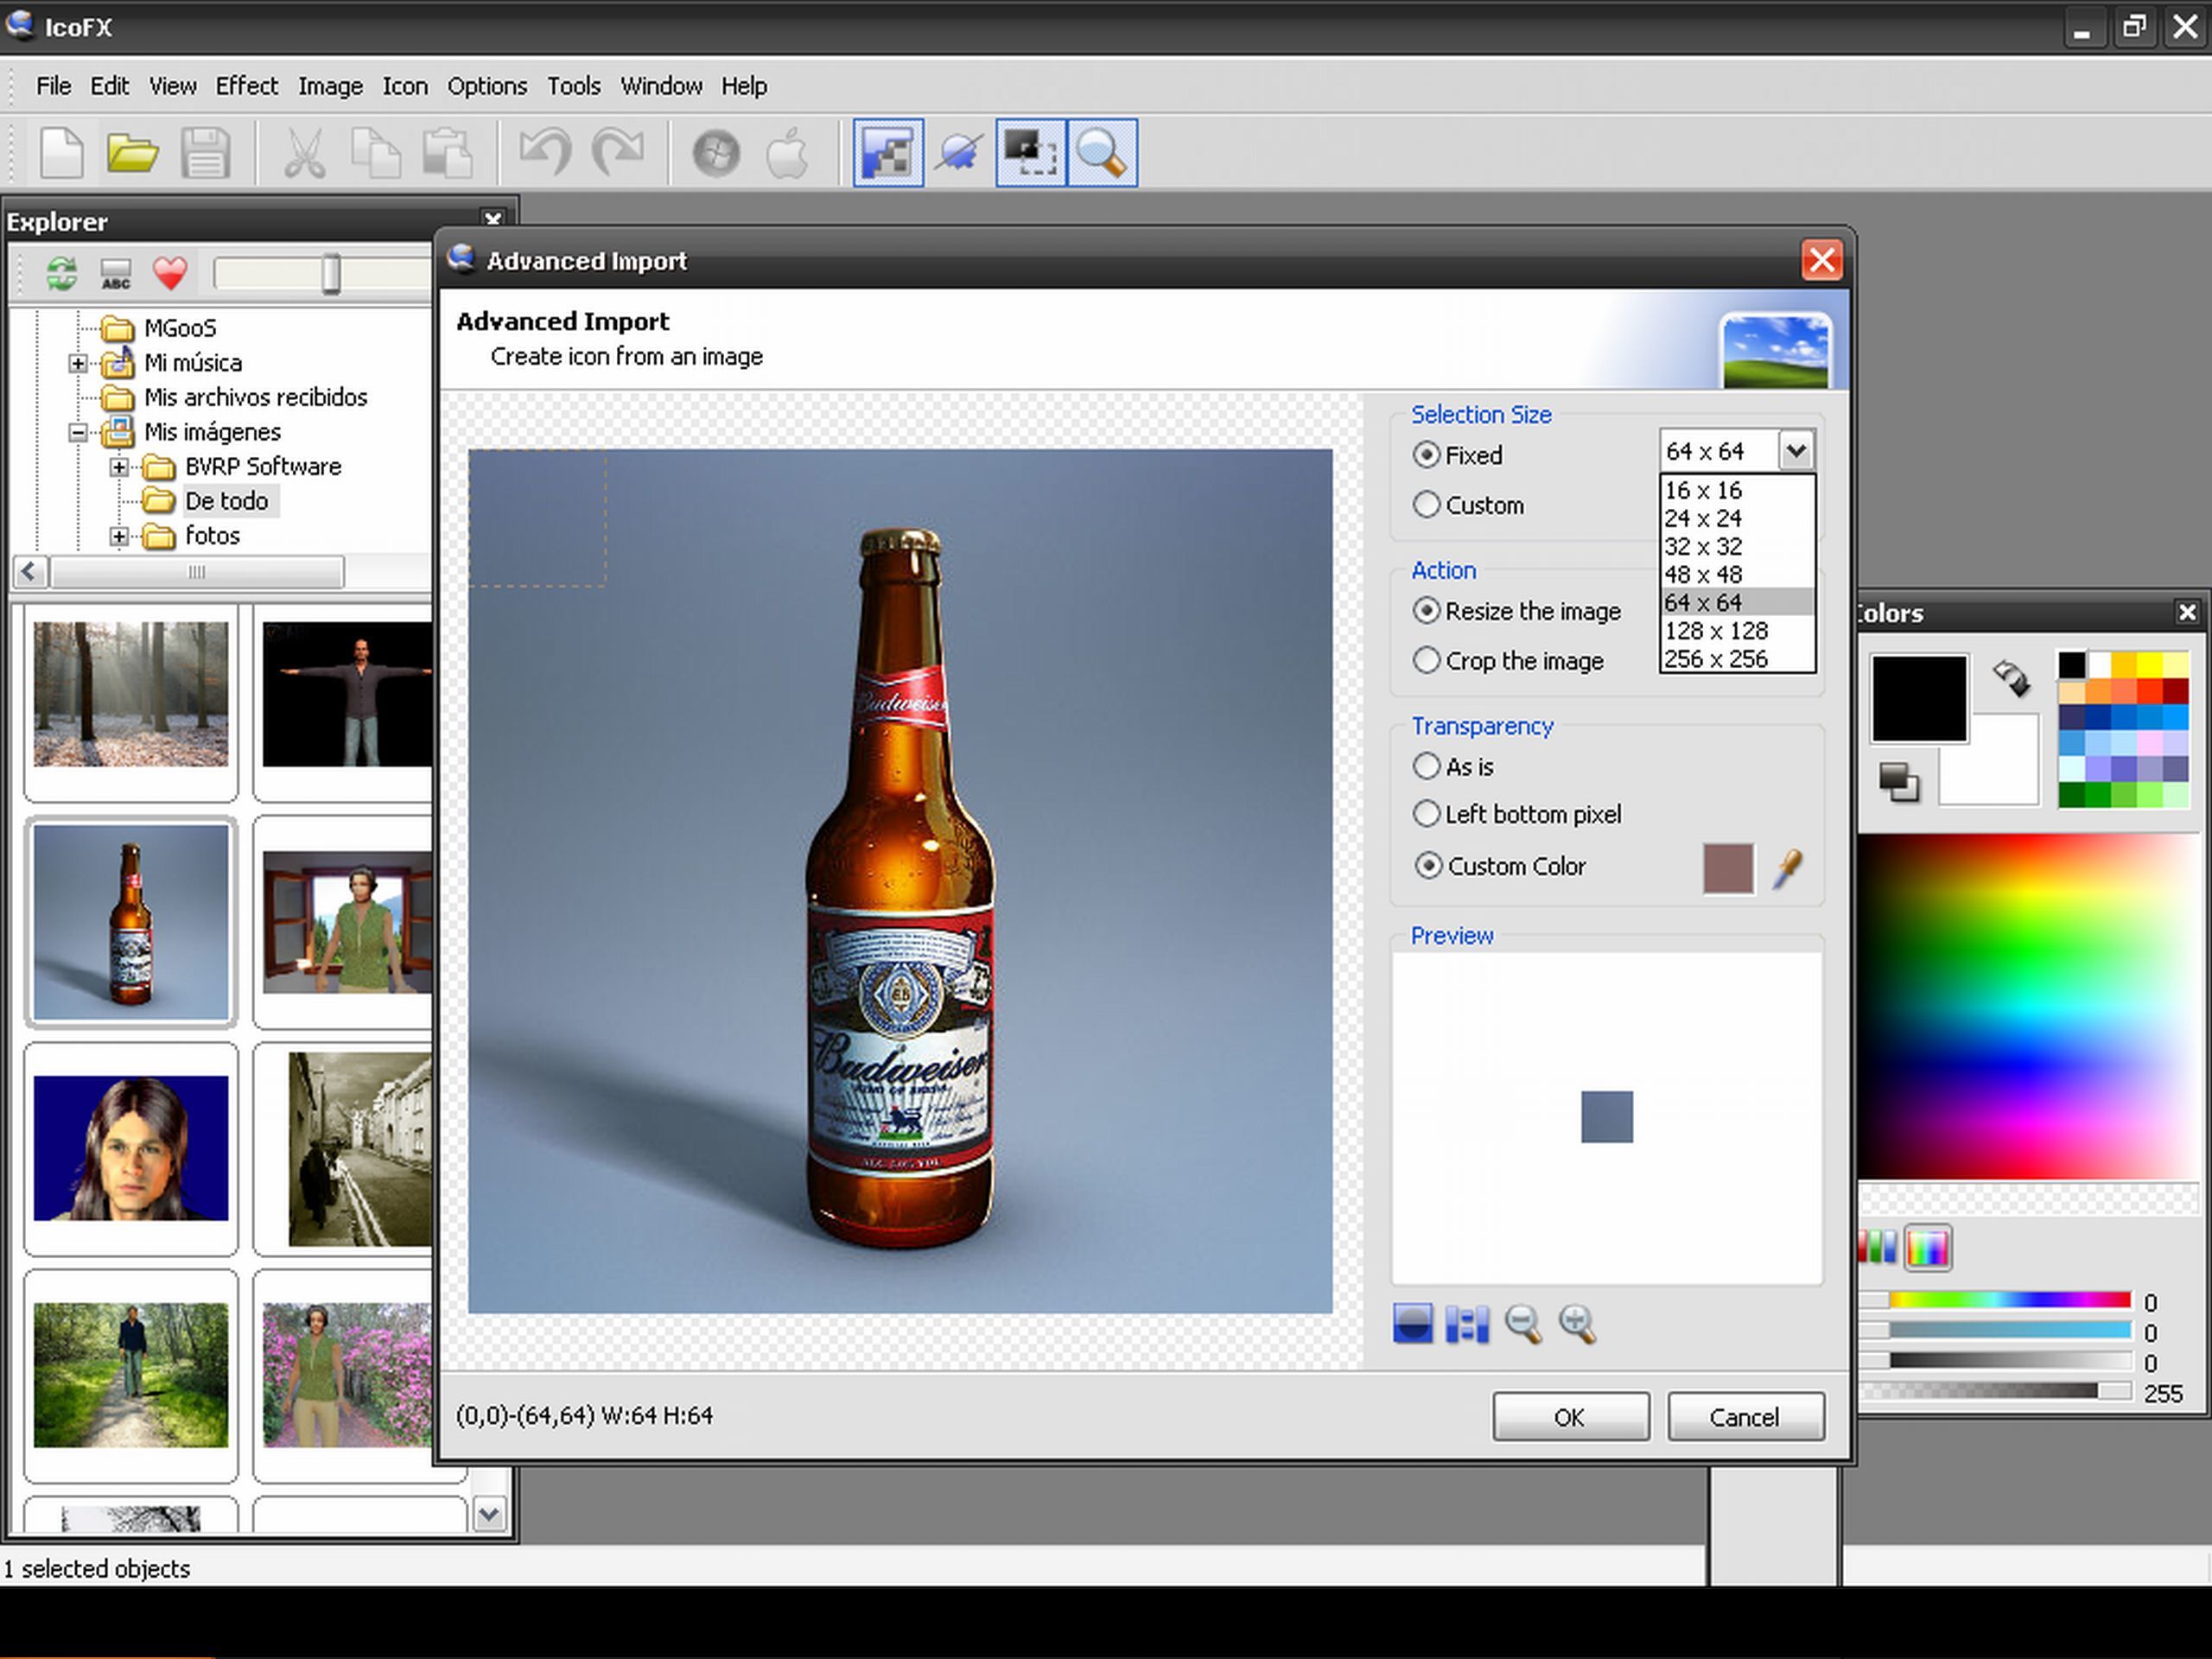Close the Explorer panel
This screenshot has height=1659, width=2212.
[492, 219]
